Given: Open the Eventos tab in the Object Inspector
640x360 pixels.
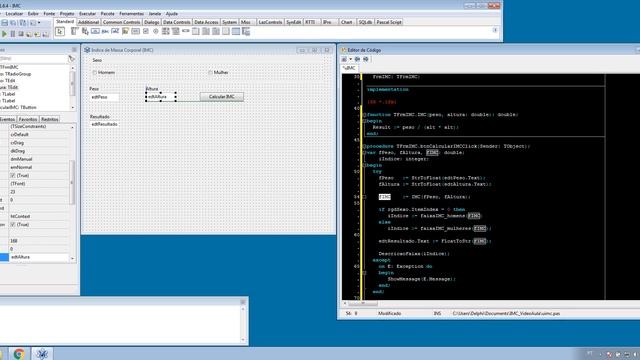Looking at the screenshot, I should coord(7,119).
